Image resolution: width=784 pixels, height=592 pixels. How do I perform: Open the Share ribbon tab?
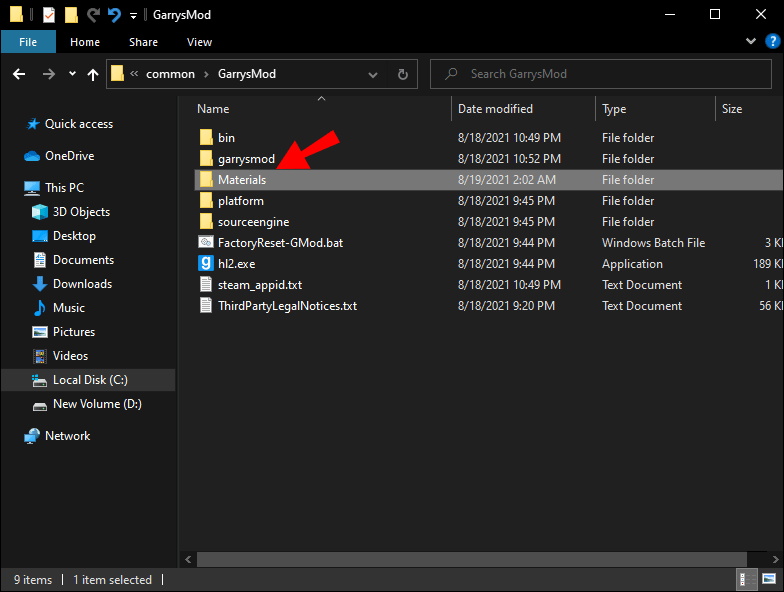pos(143,42)
